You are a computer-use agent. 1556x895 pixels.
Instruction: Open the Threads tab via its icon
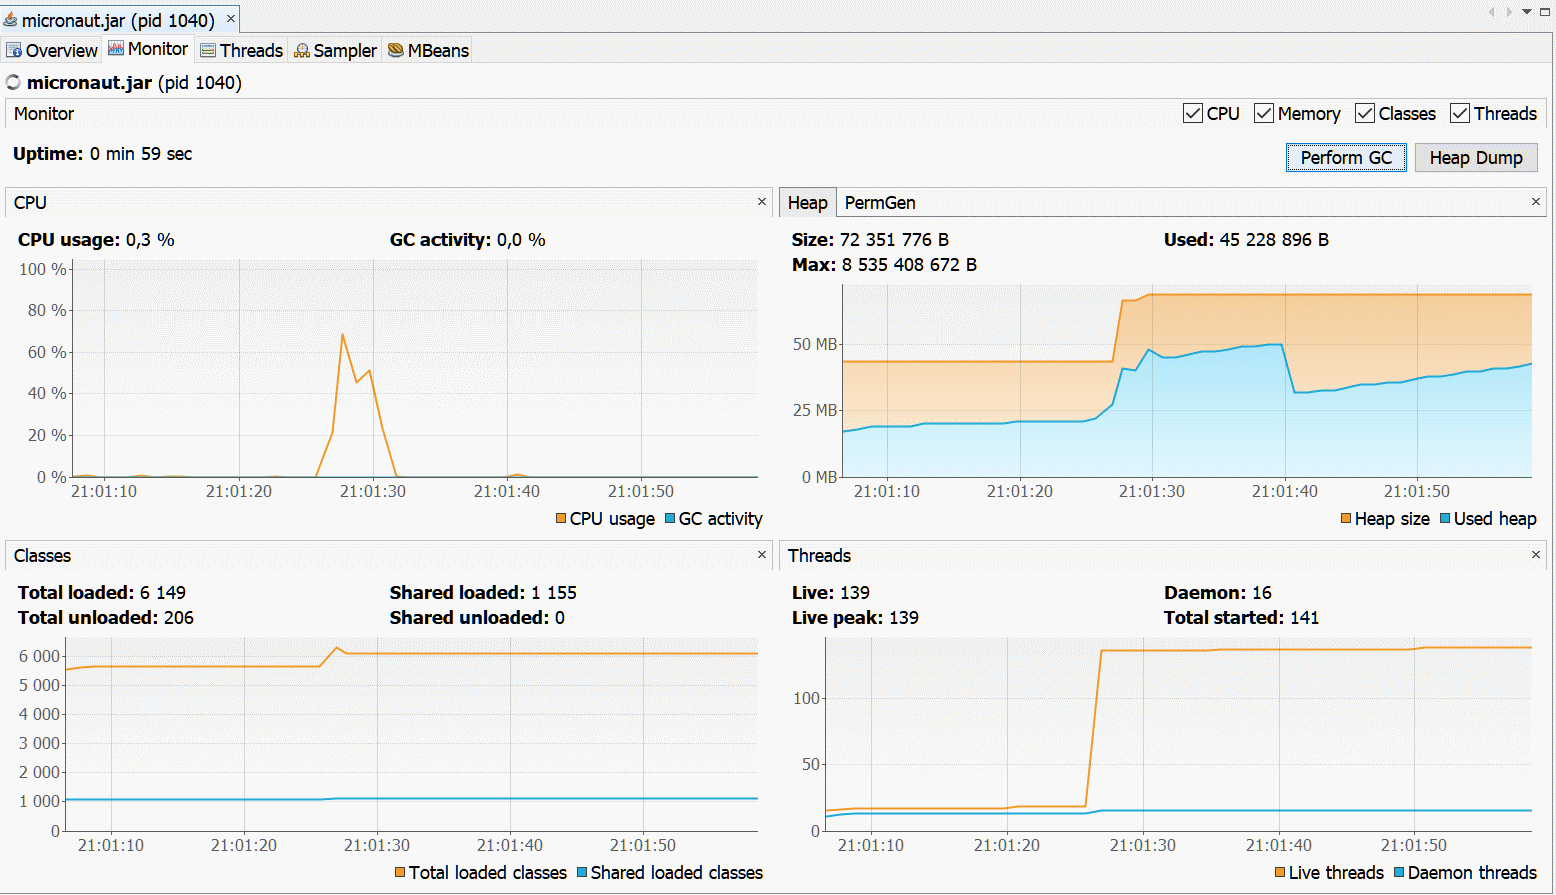208,50
